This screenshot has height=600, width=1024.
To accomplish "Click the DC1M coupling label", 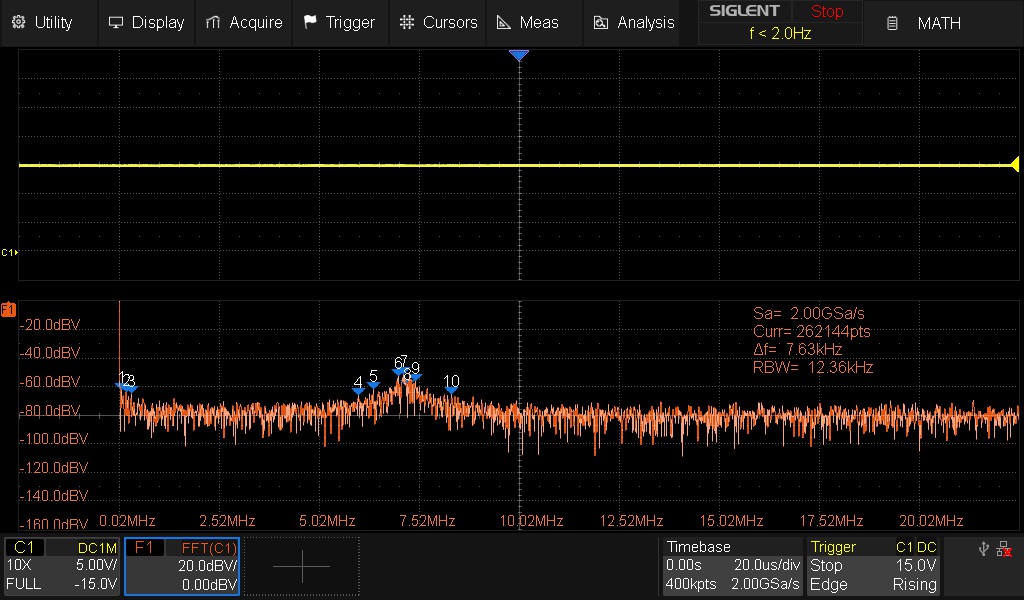I will (x=97, y=548).
